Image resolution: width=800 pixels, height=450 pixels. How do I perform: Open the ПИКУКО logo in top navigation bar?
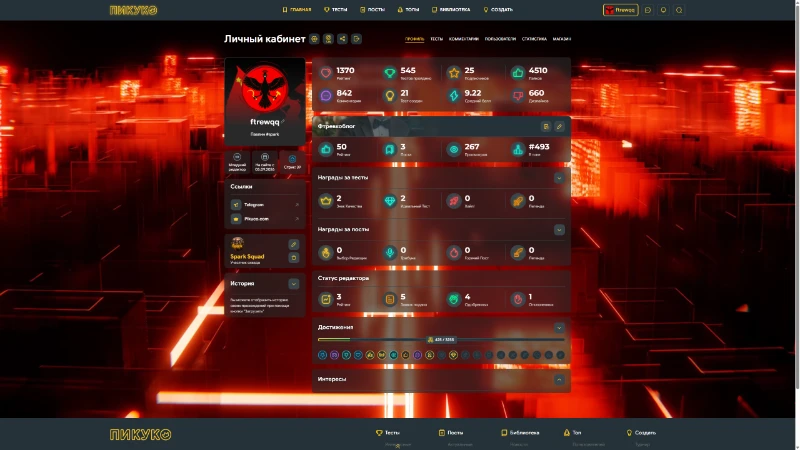(133, 10)
